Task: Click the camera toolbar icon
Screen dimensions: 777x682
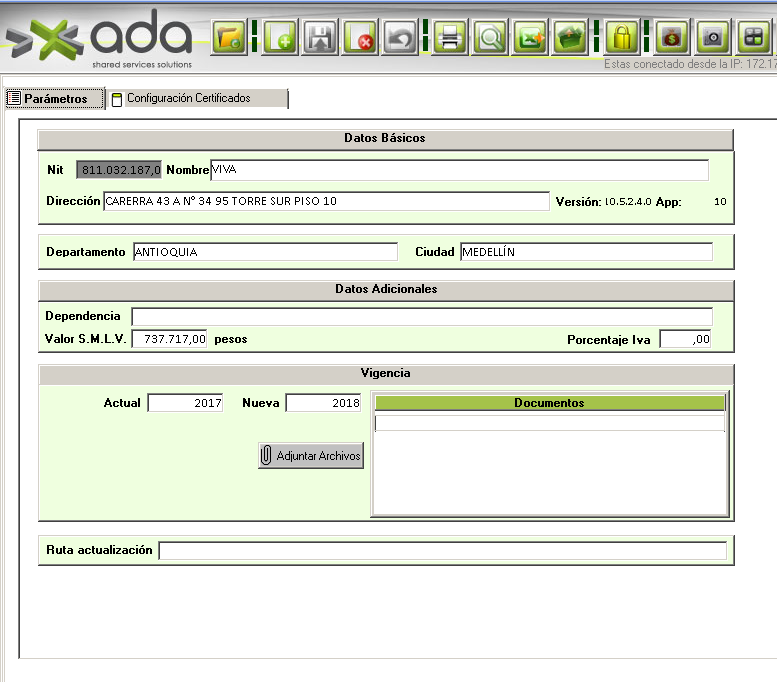Action: [x=713, y=38]
